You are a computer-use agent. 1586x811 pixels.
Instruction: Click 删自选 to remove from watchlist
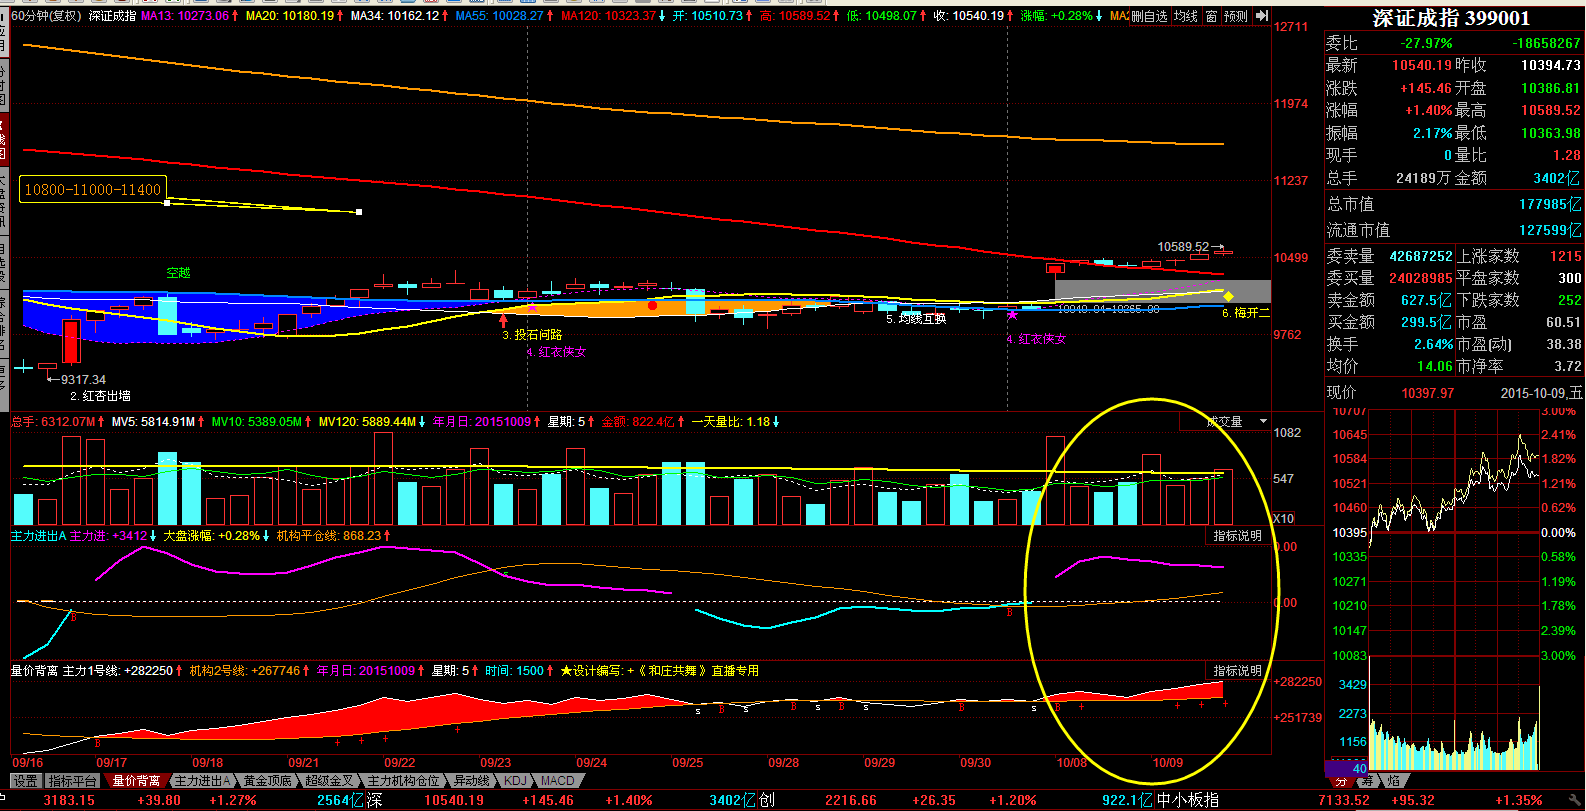(x=1150, y=16)
